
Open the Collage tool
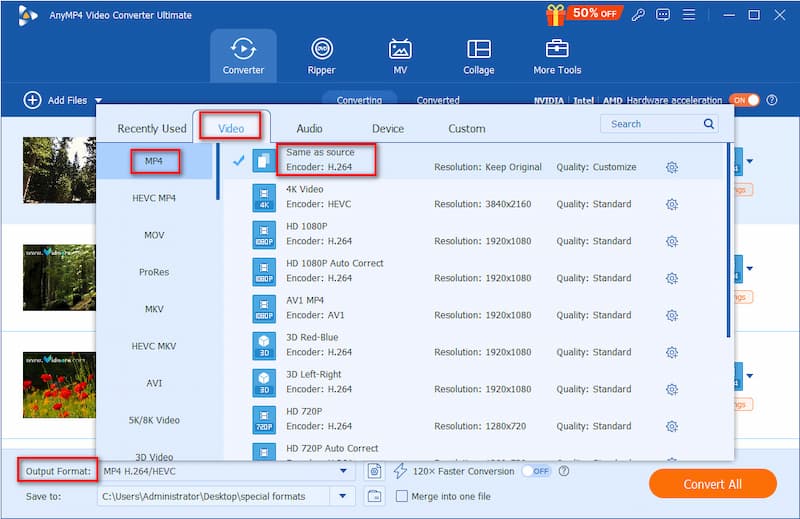click(x=479, y=56)
